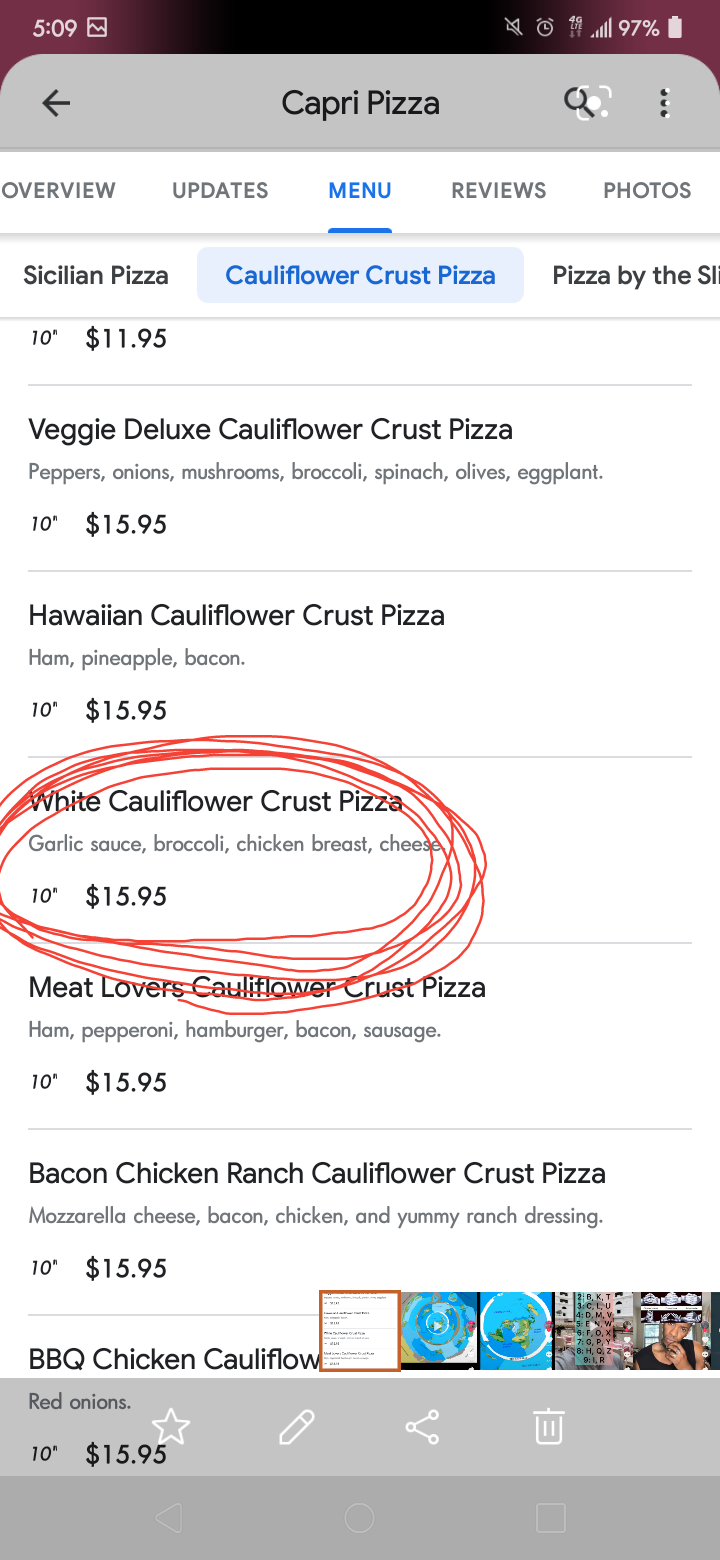The height and width of the screenshot is (1560, 720).
Task: Tap the back arrow beside Capri Pizza
Action: pos(56,103)
